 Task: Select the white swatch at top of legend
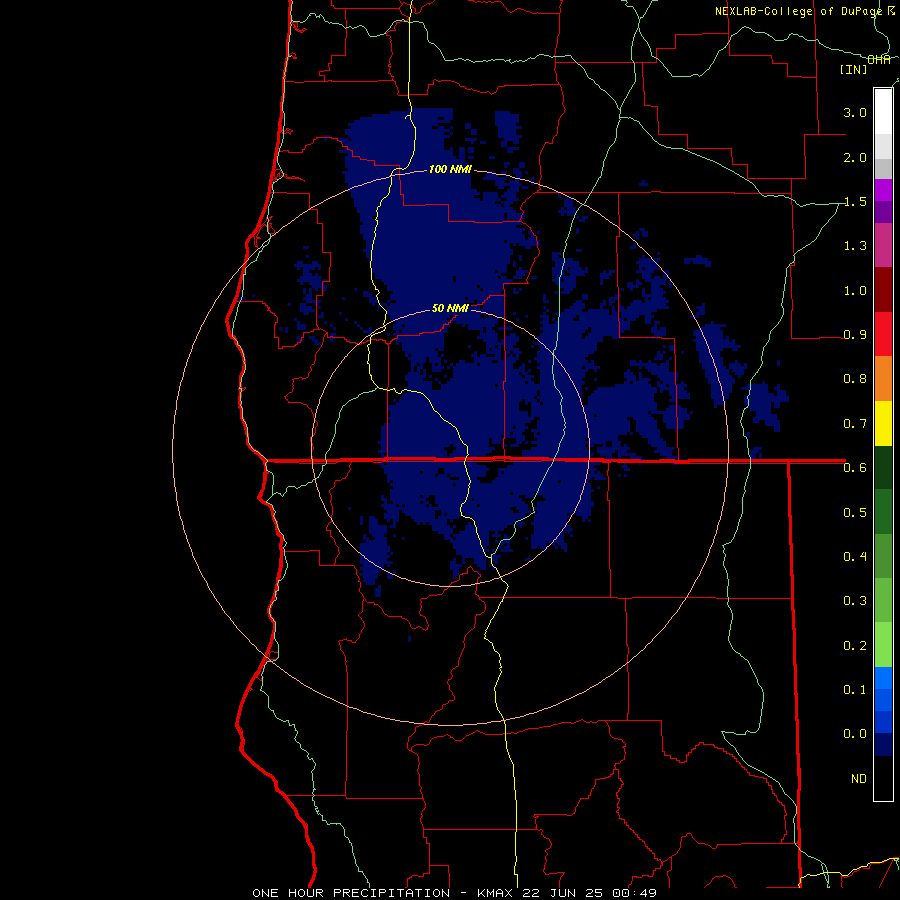[x=883, y=111]
